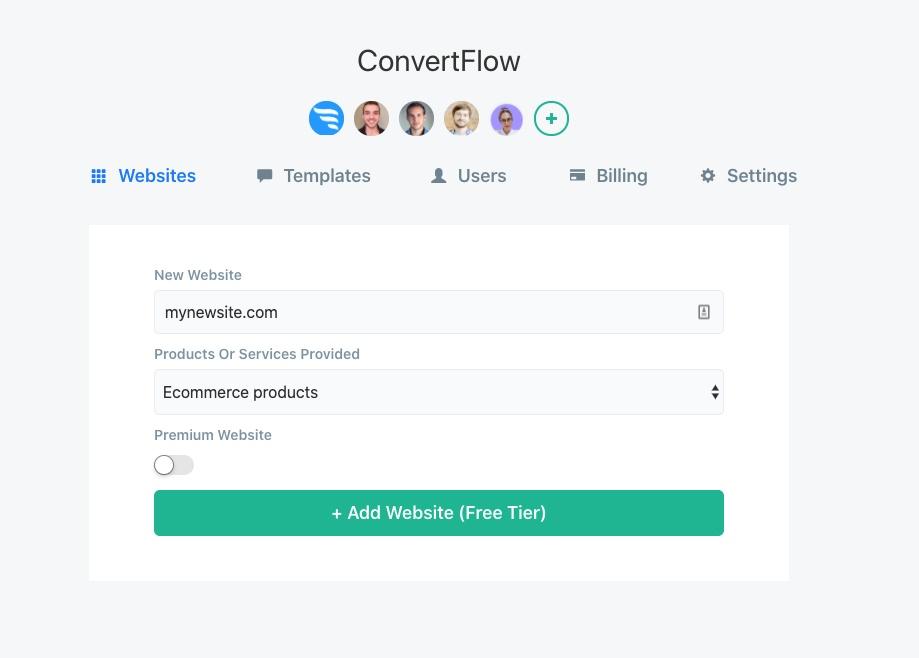
Task: Click the purple-background user avatar
Action: [x=506, y=118]
